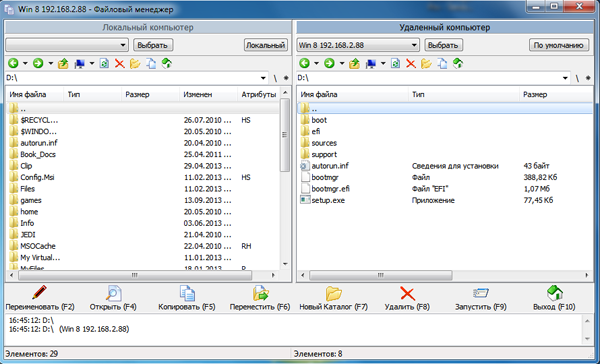Select Book_Docs folder in local pane
Screen dimensions: 600x364
(38, 154)
